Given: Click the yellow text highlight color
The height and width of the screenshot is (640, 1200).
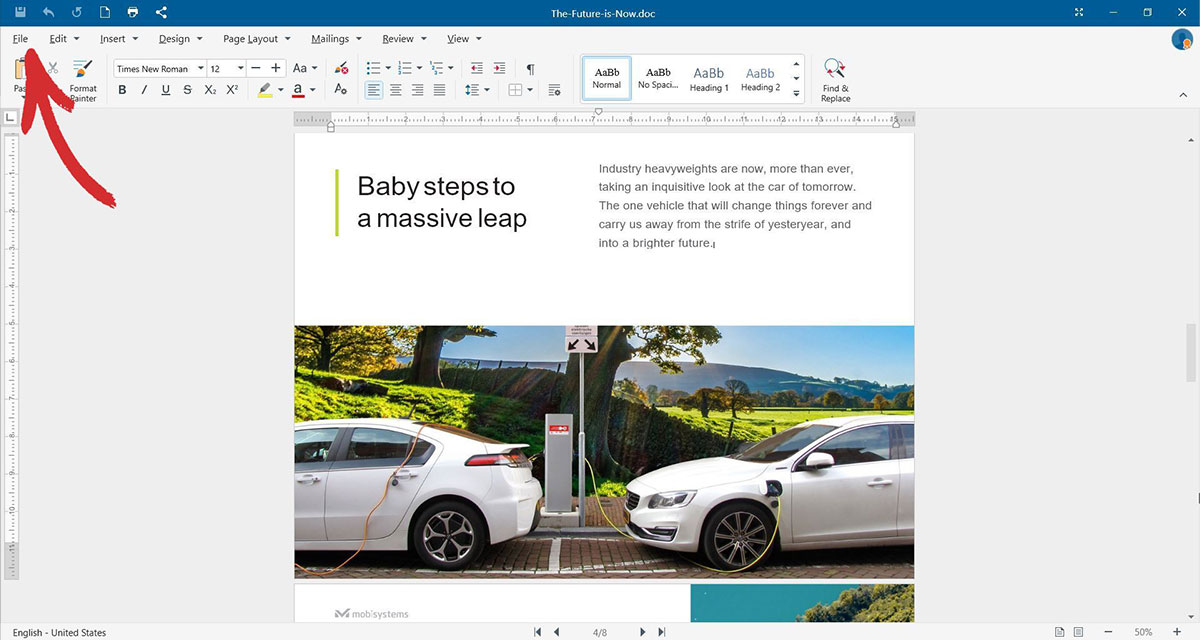Looking at the screenshot, I should click(264, 90).
